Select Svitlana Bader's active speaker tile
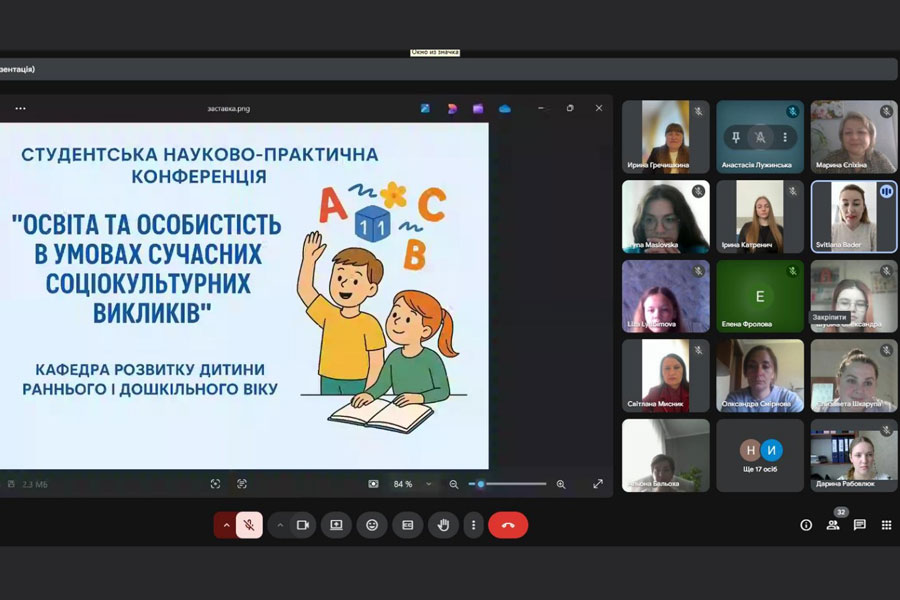Image resolution: width=900 pixels, height=600 pixels. pos(854,216)
